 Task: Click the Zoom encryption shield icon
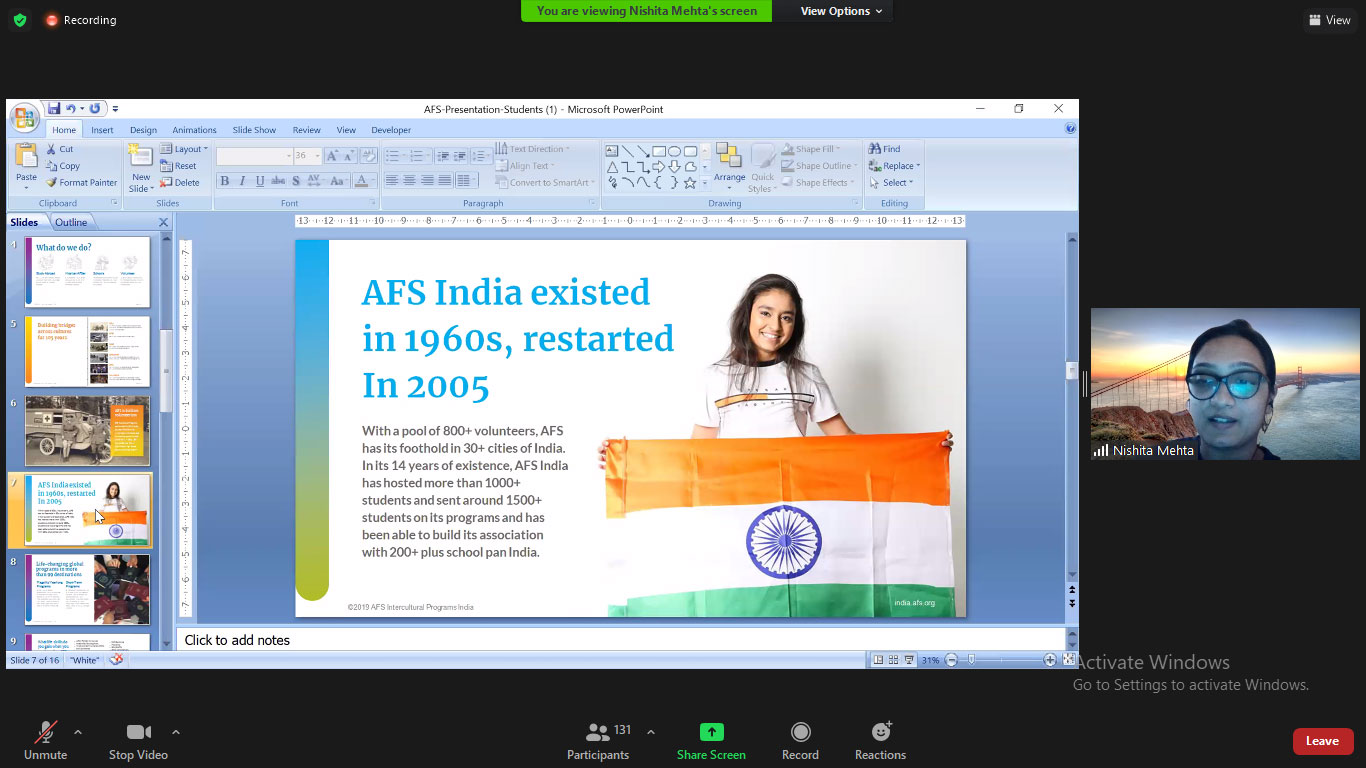[x=20, y=20]
